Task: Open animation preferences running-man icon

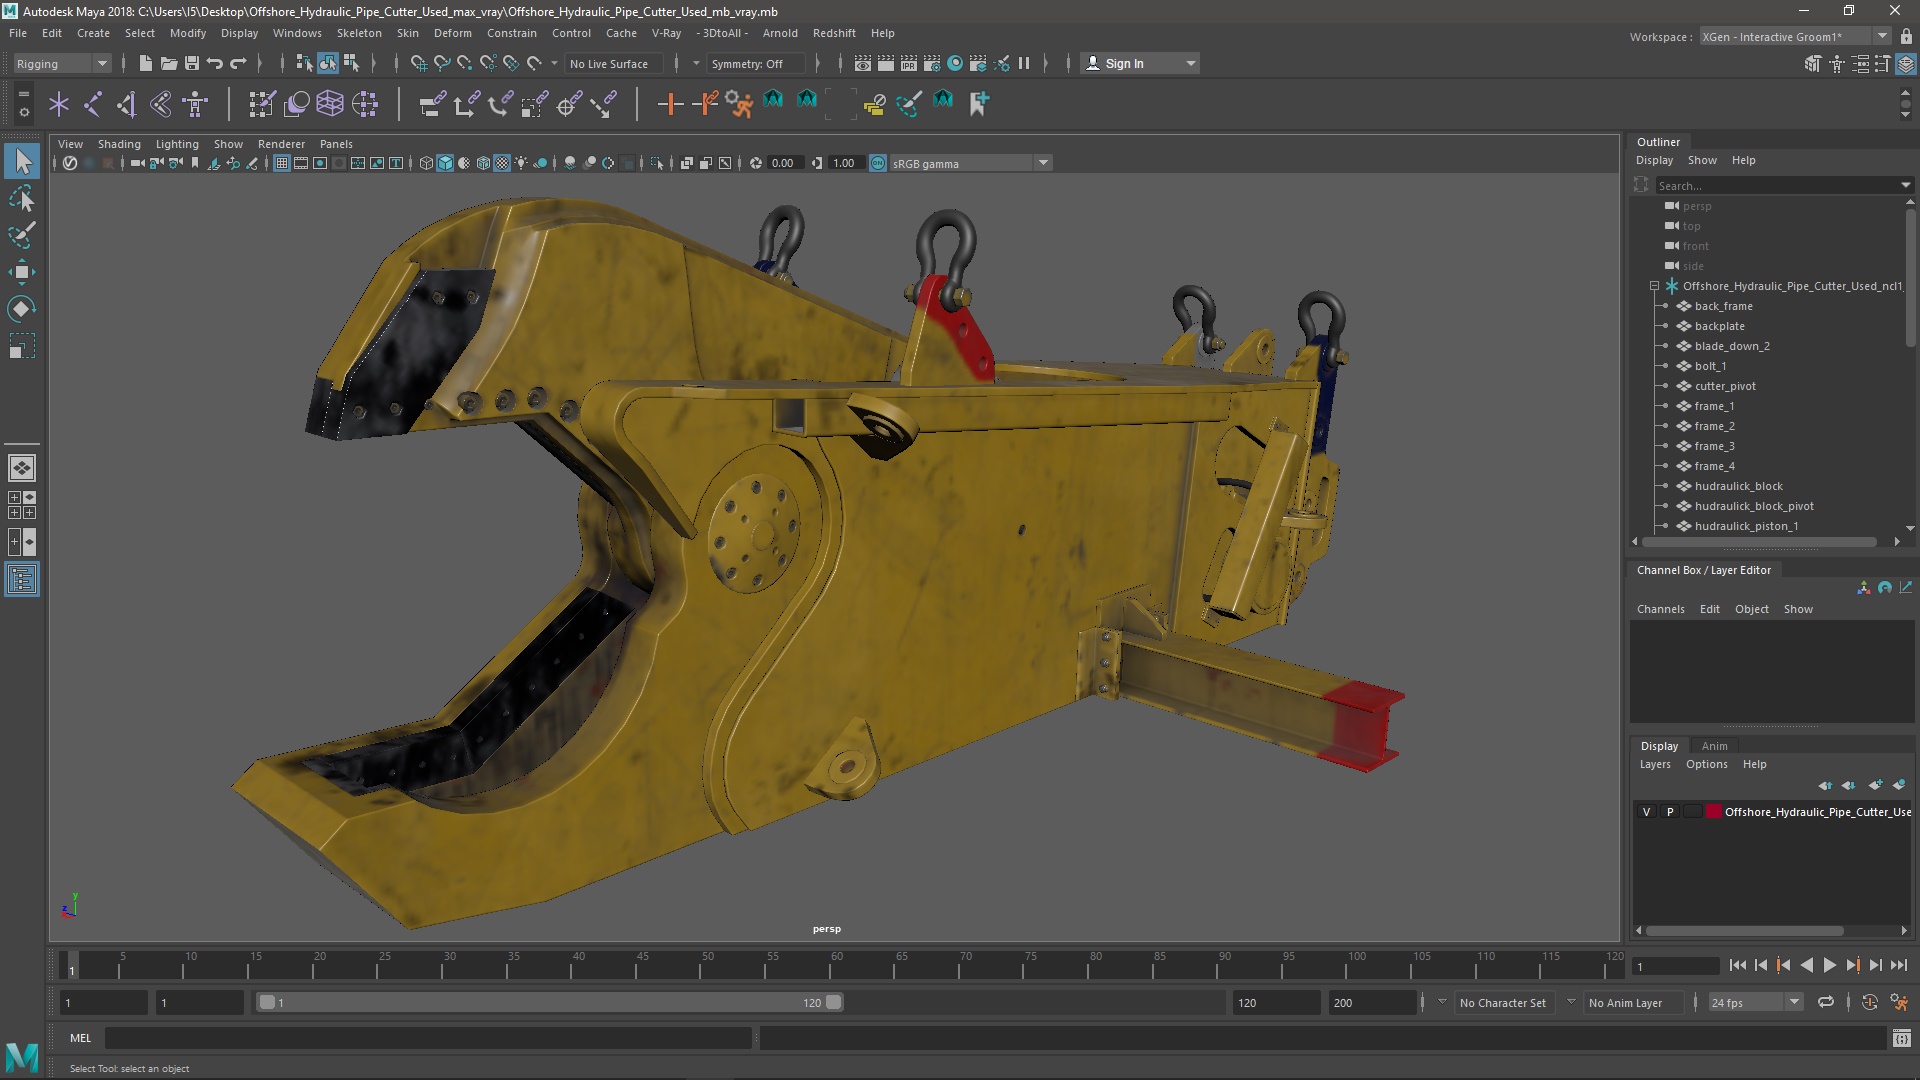Action: click(1899, 1002)
